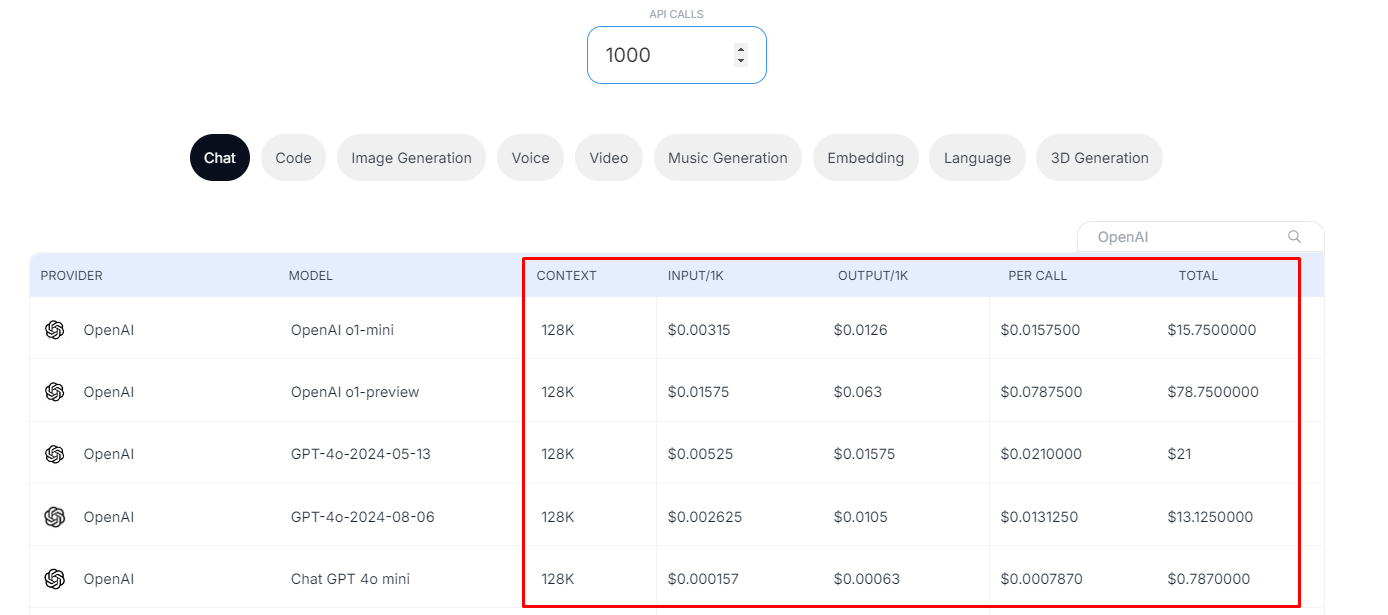The image size is (1388, 615).
Task: Click the OpenAI logo in the GPT-4o-2024-05-13 row
Action: tap(55, 454)
